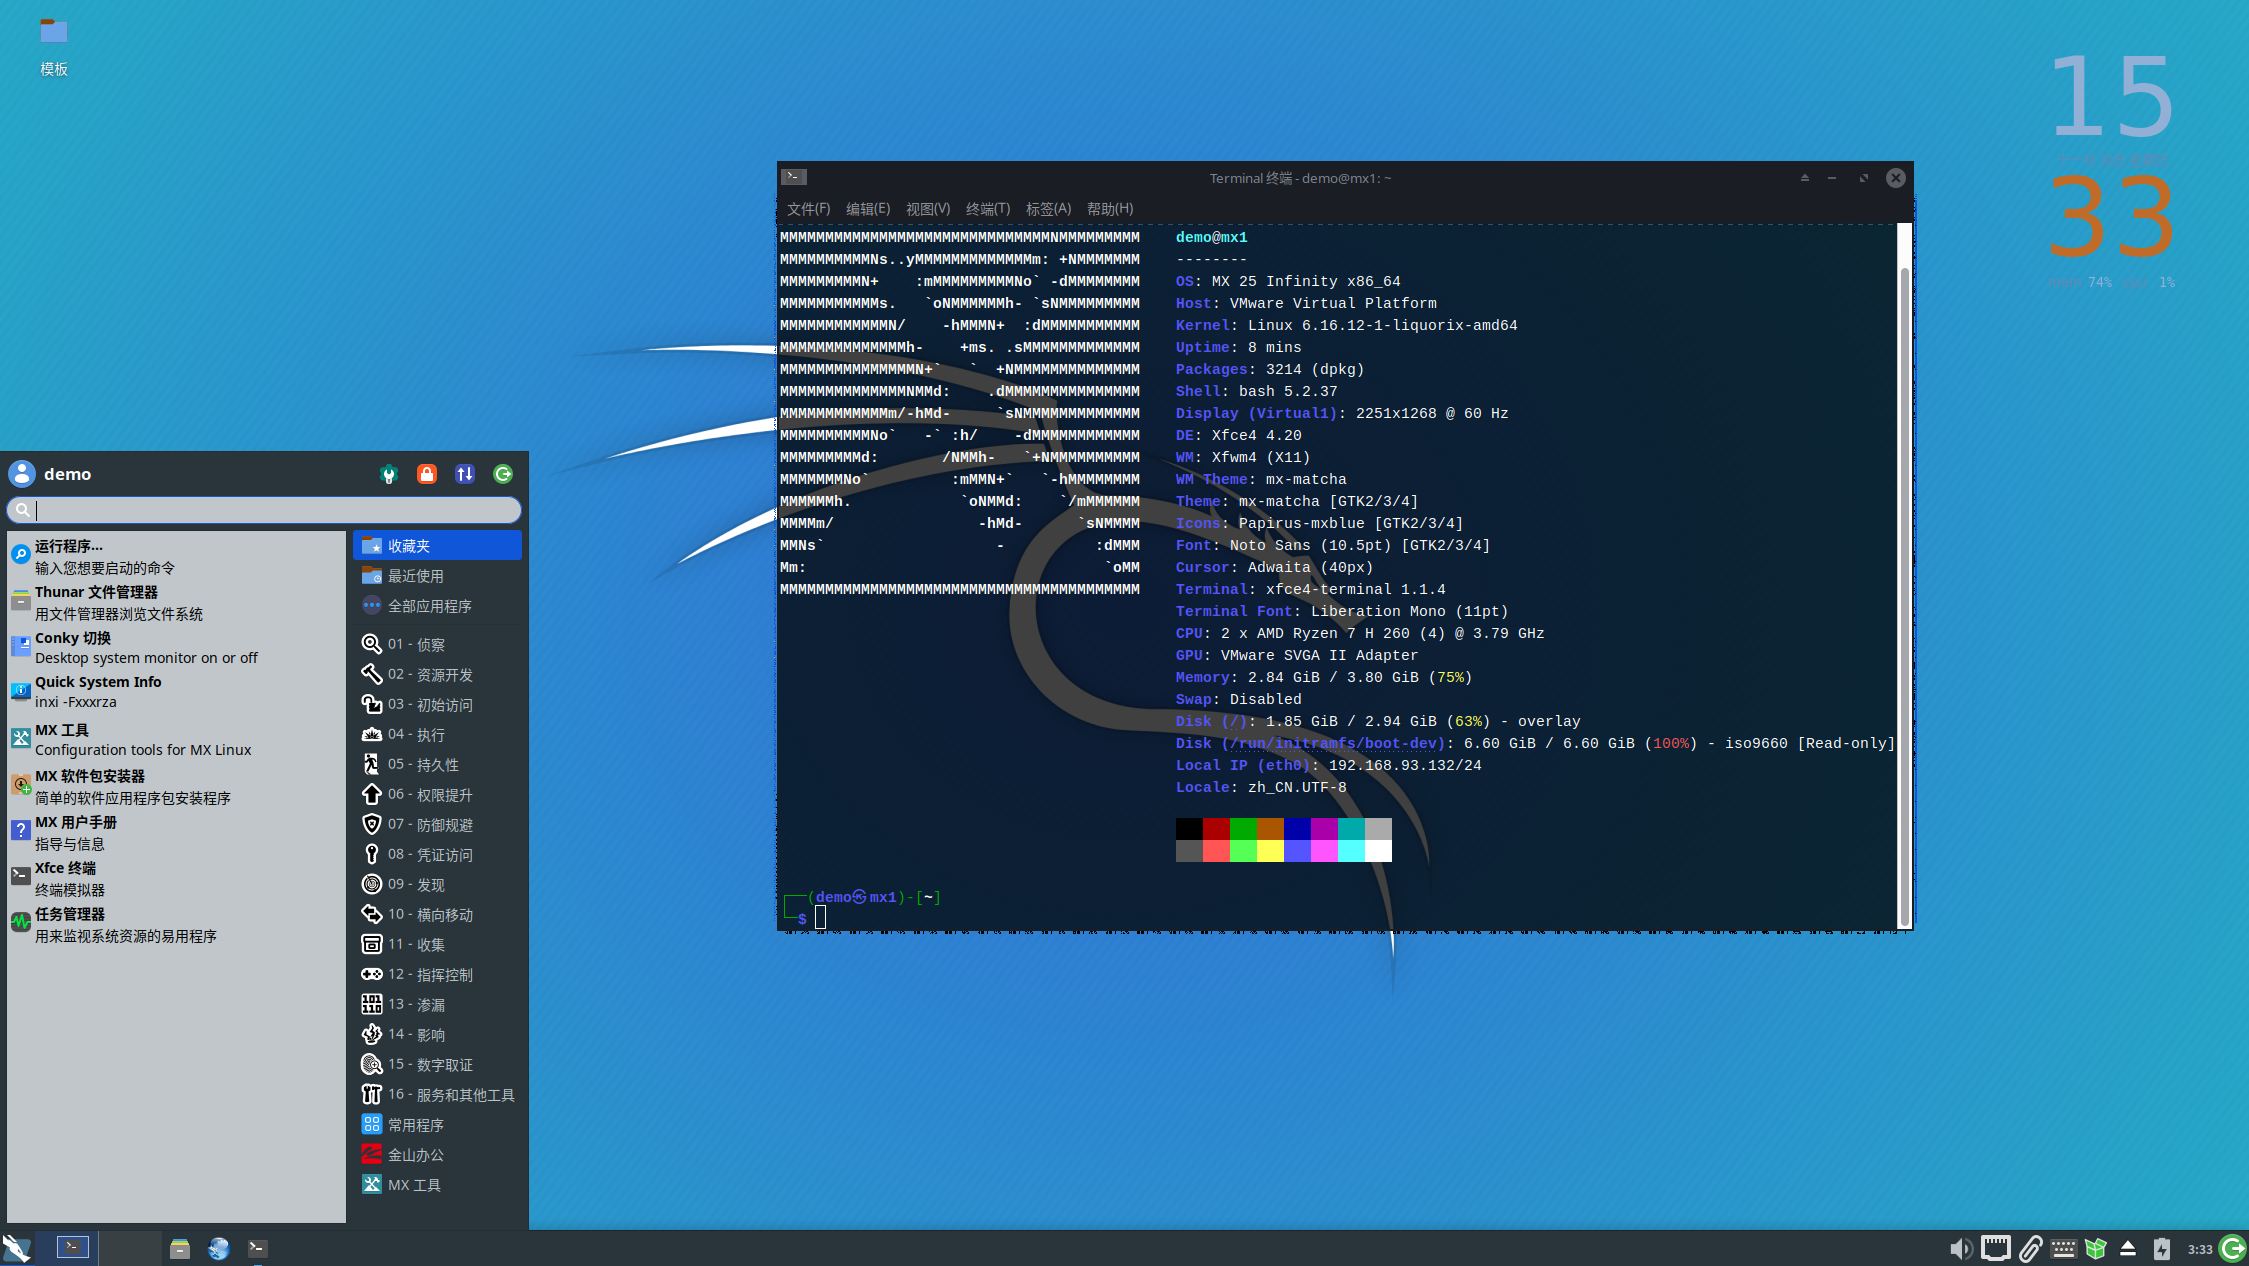Open the volume icon in the system tray
The image size is (2249, 1266).
point(1961,1248)
